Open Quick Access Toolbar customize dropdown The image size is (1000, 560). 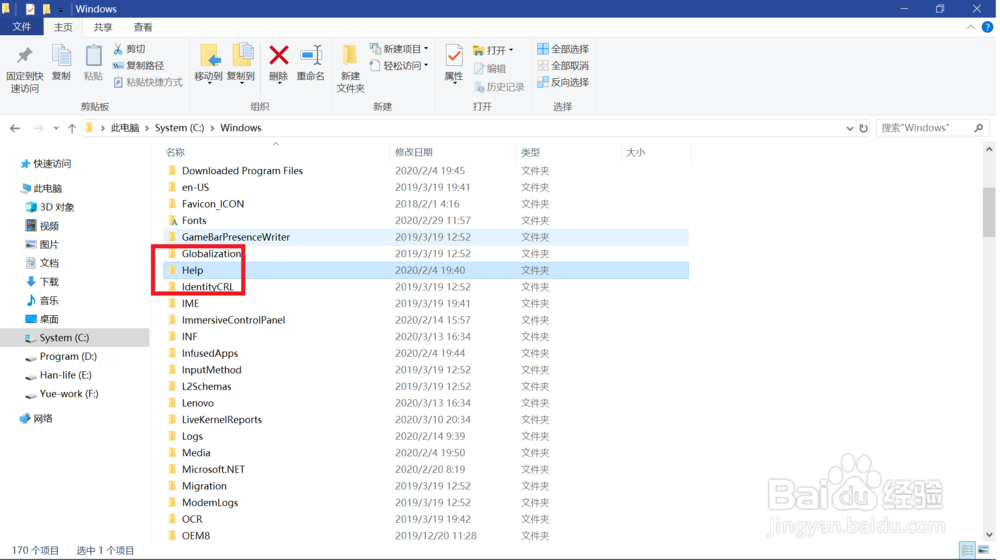tap(61, 10)
